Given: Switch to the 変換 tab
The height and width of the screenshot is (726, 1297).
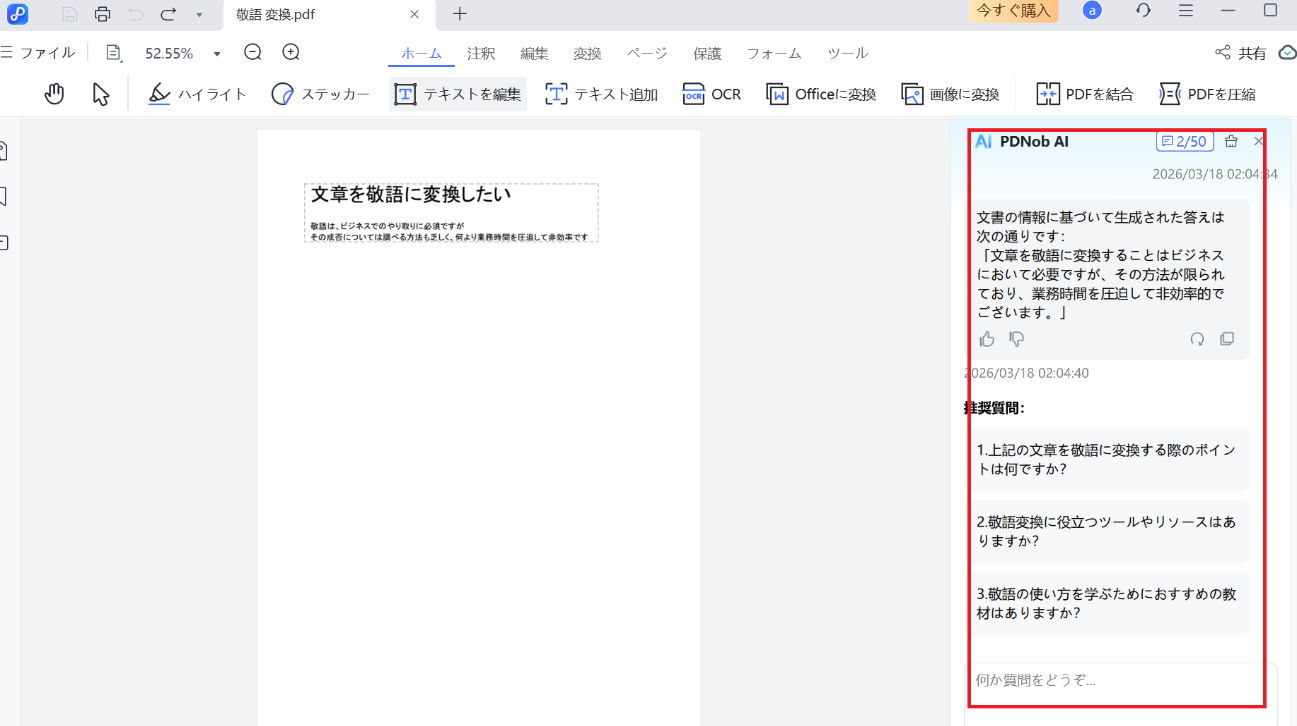Looking at the screenshot, I should pyautogui.click(x=587, y=53).
